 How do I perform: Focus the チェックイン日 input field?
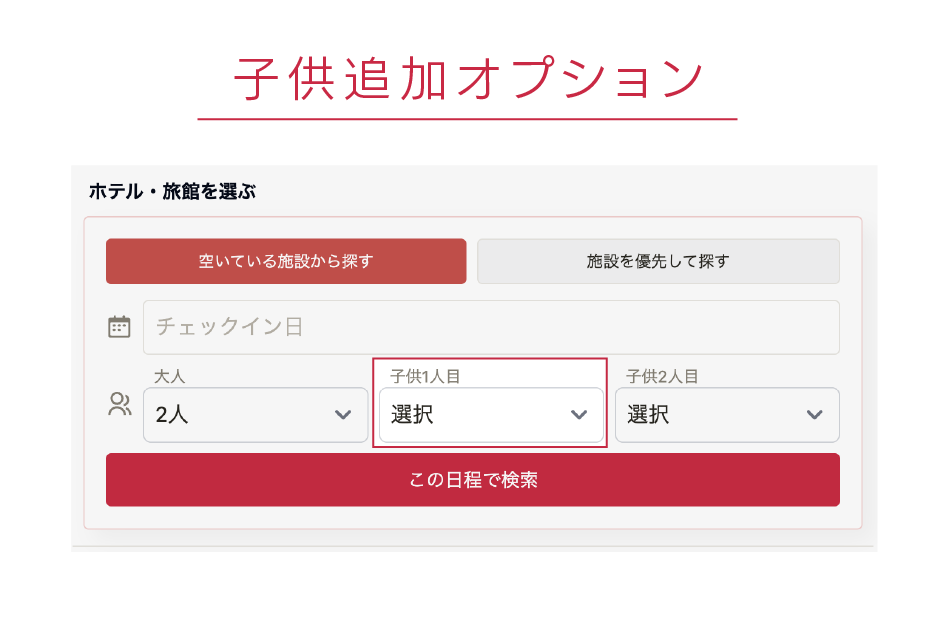coord(491,327)
